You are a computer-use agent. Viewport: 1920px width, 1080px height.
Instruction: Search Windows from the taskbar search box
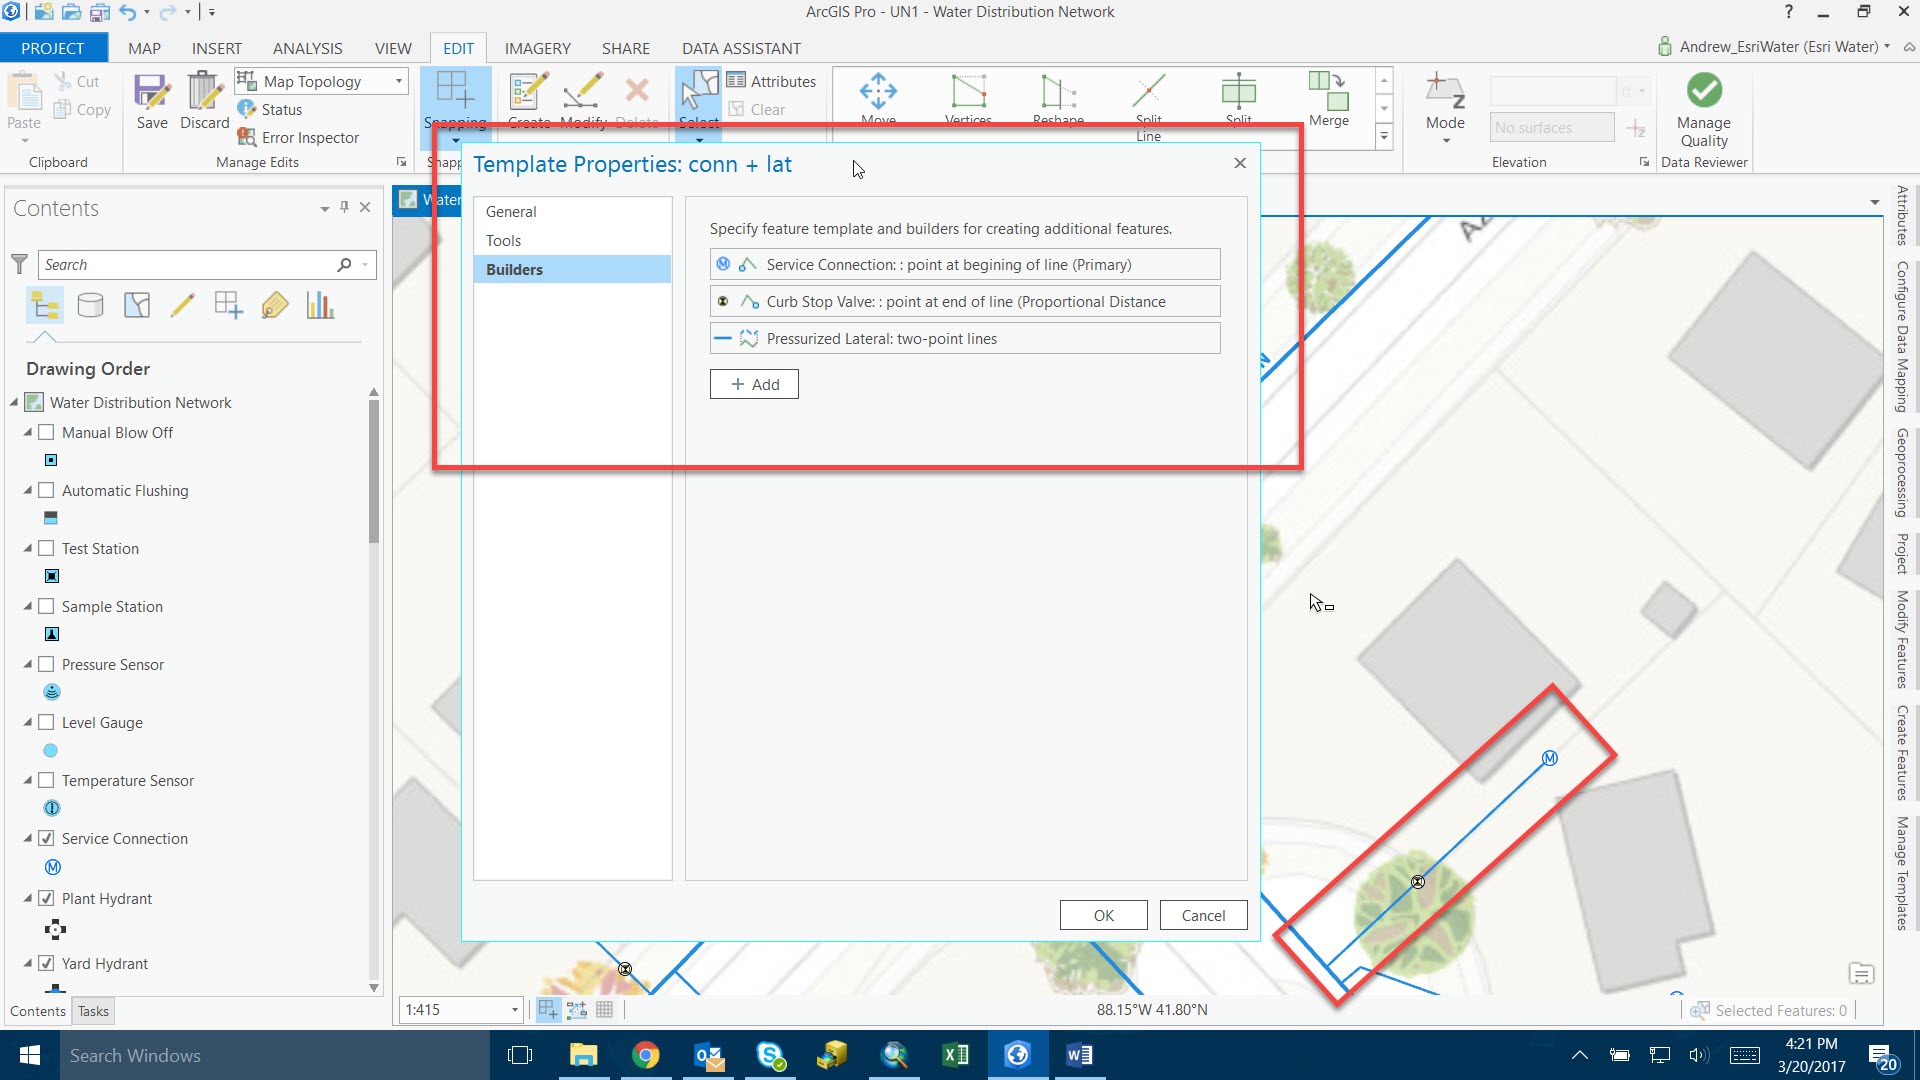[275, 1055]
